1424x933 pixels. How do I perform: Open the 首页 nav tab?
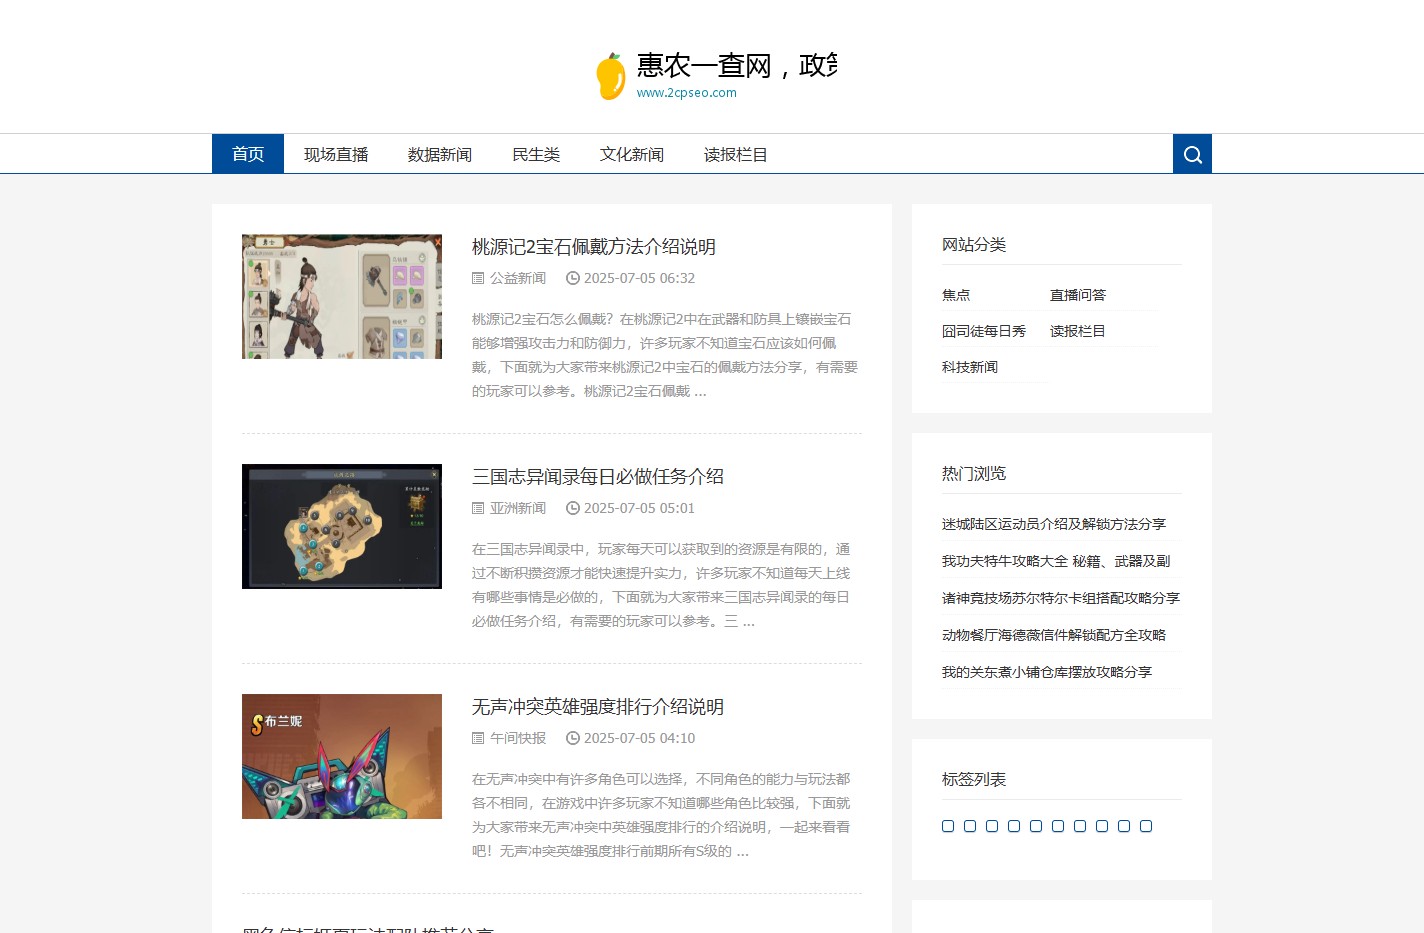coord(248,154)
